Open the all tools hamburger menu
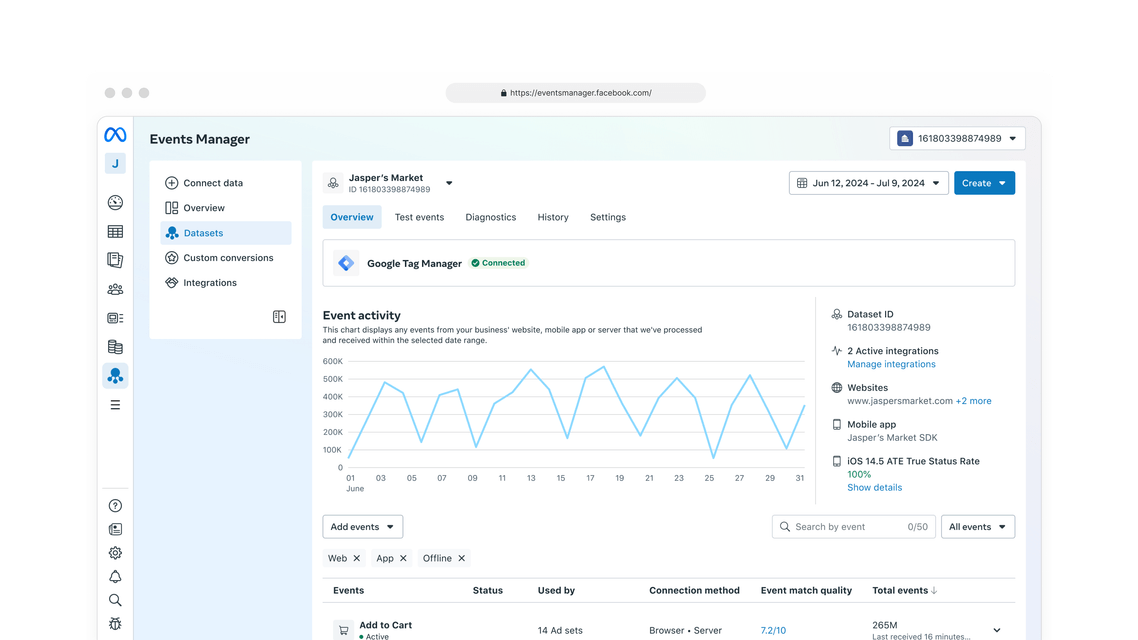The width and height of the screenshot is (1138, 640). tap(115, 405)
